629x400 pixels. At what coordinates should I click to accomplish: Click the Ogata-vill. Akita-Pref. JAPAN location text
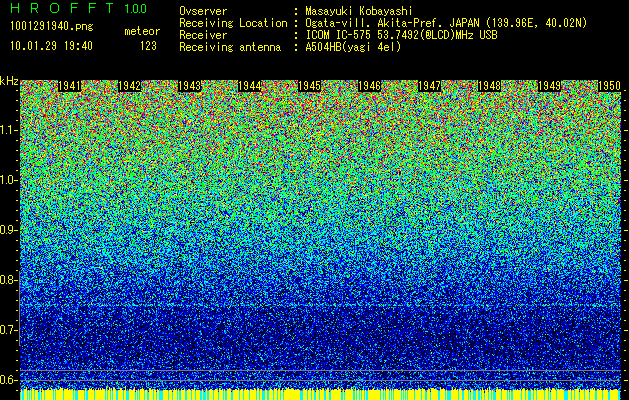[x=446, y=23]
